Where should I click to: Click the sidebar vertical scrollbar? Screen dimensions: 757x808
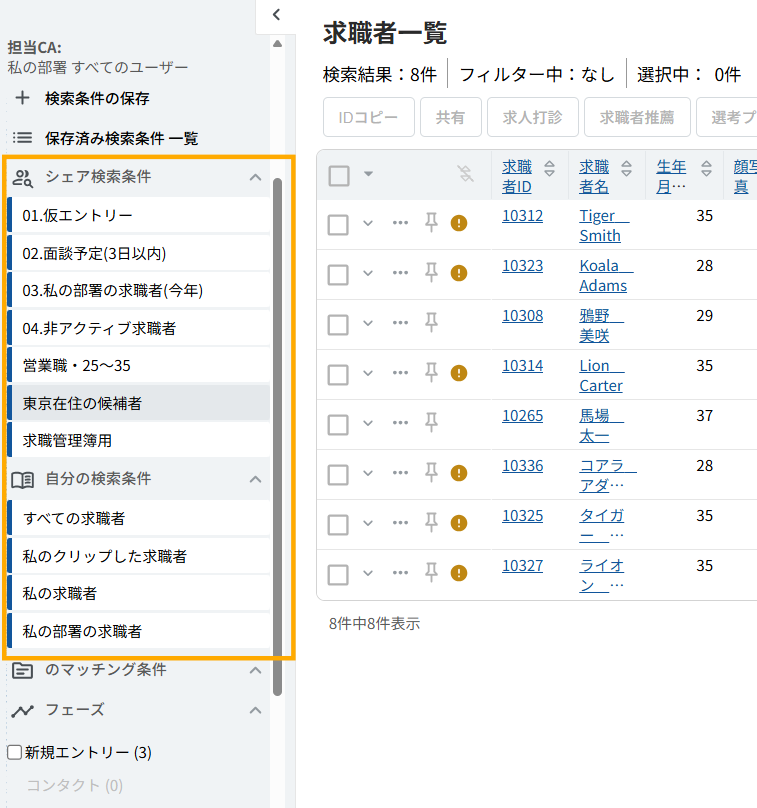pos(277,400)
